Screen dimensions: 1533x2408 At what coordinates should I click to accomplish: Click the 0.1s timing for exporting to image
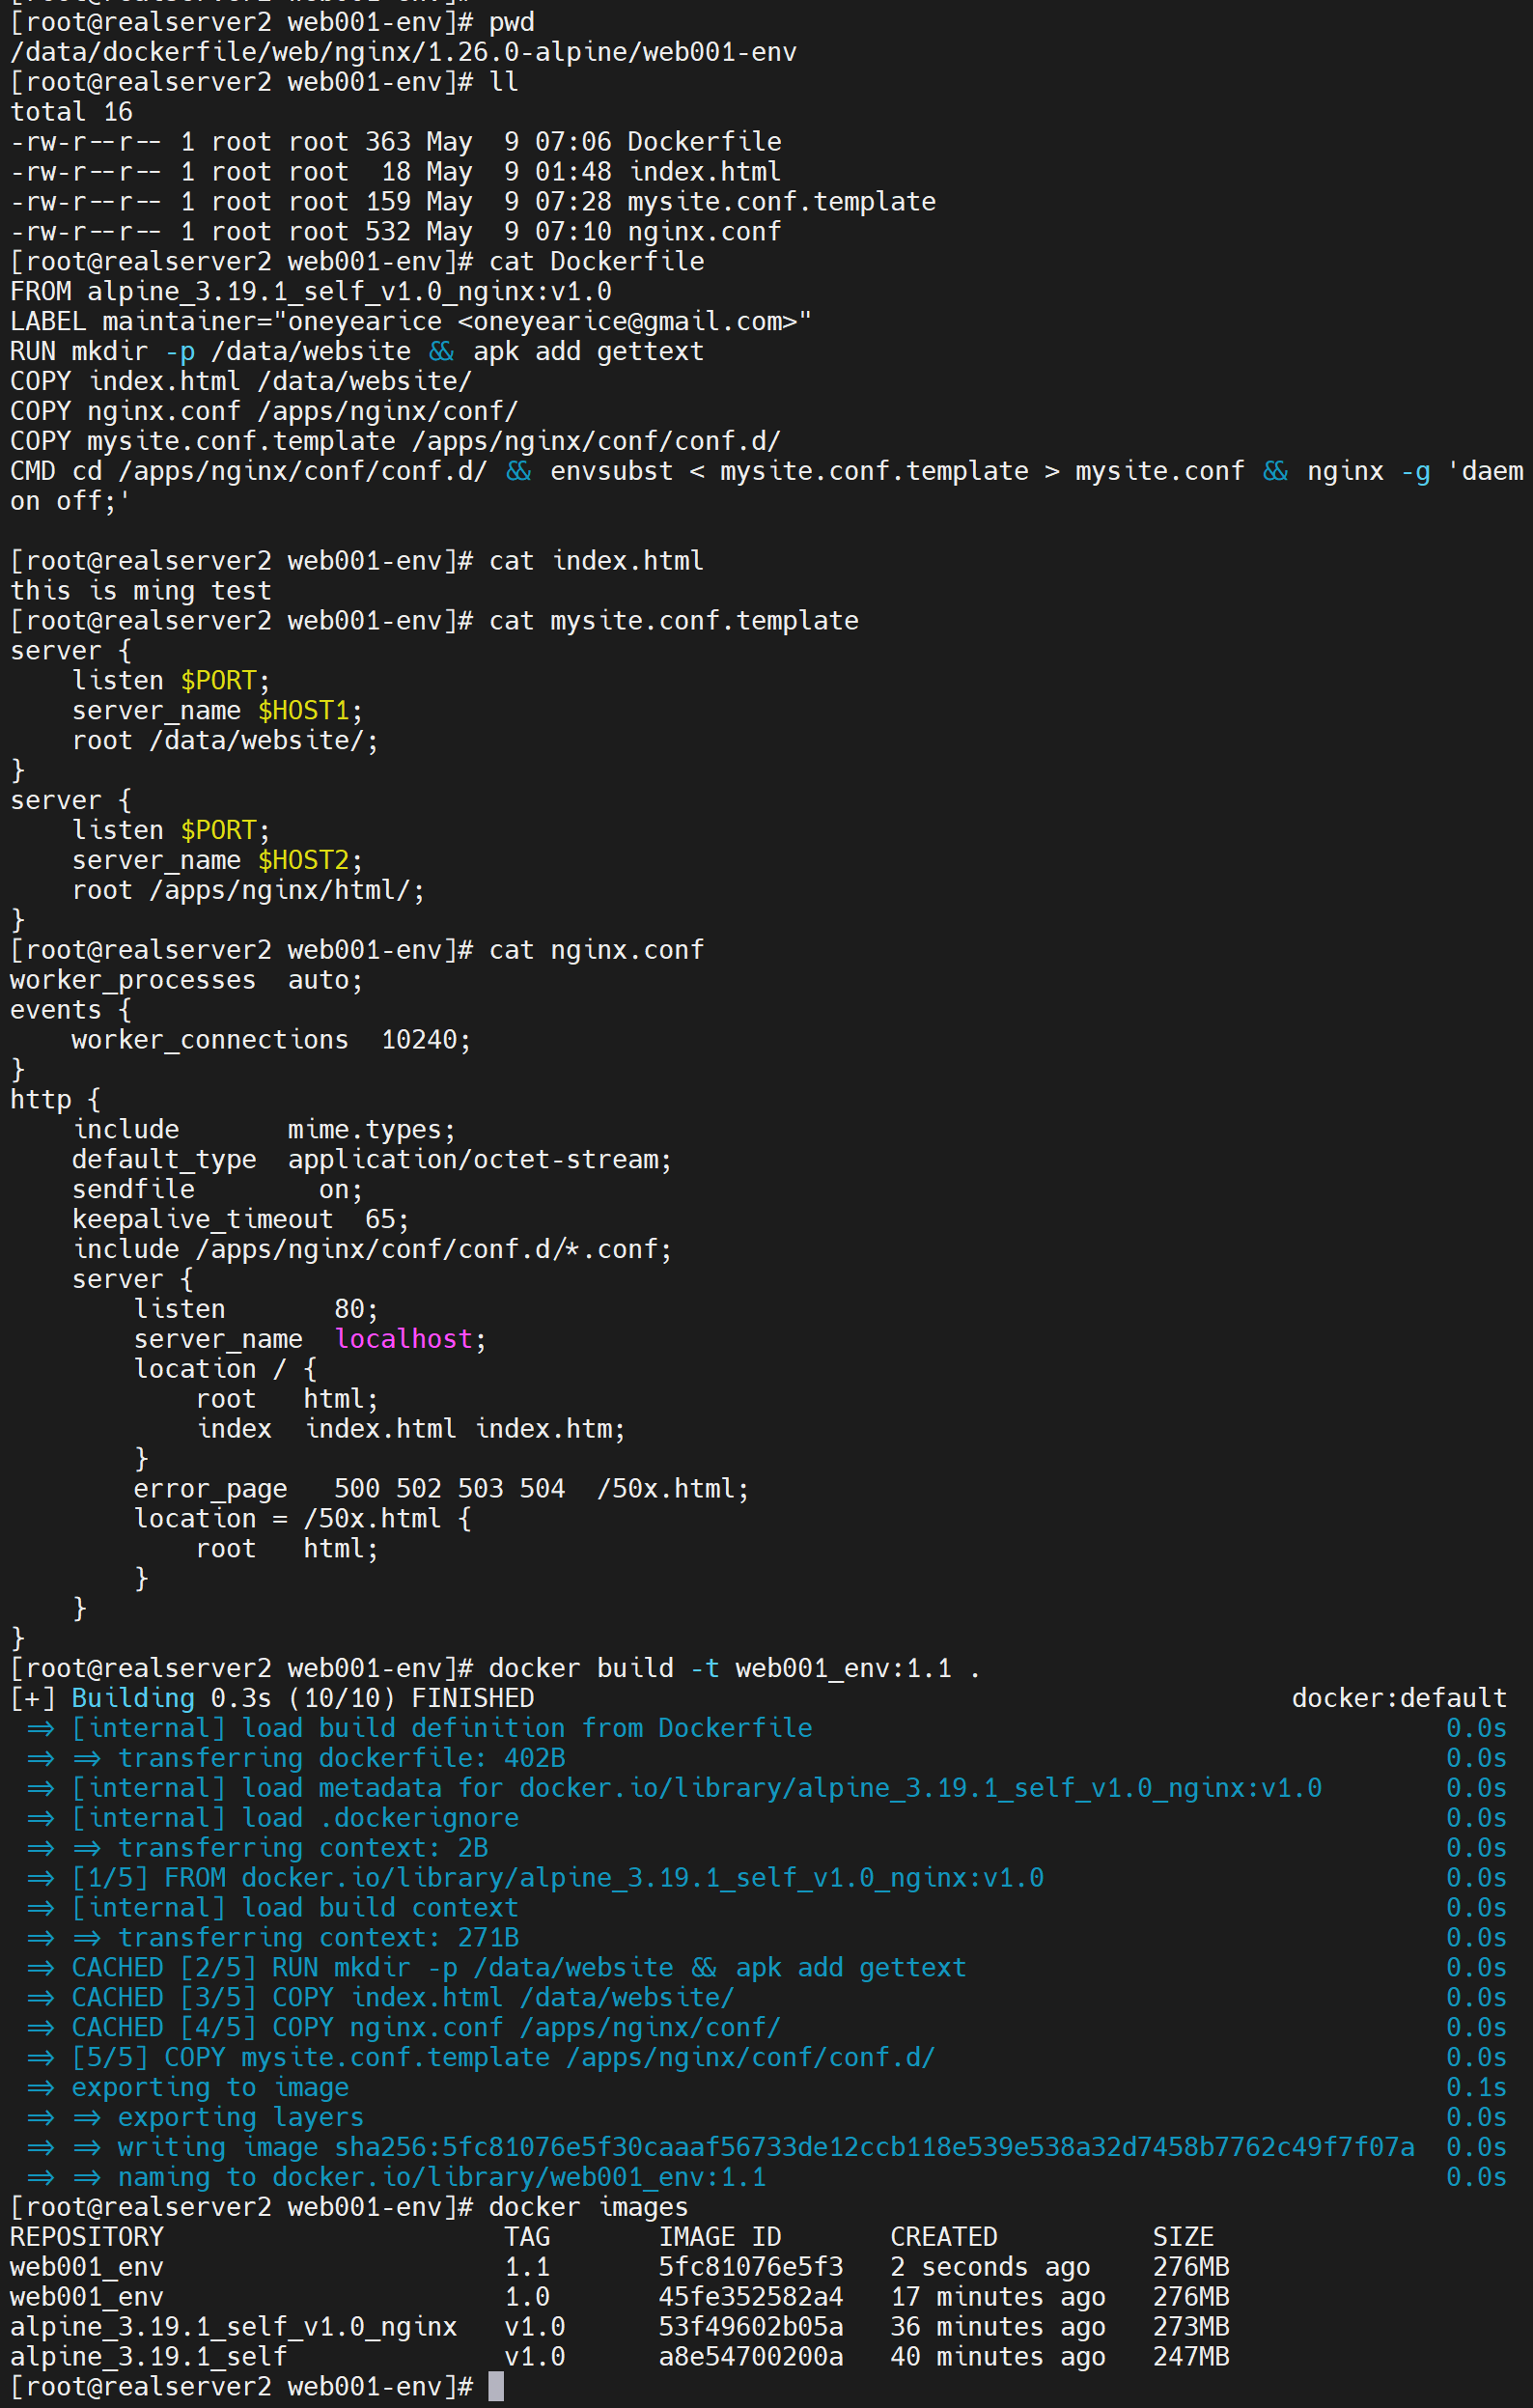[1475, 2087]
